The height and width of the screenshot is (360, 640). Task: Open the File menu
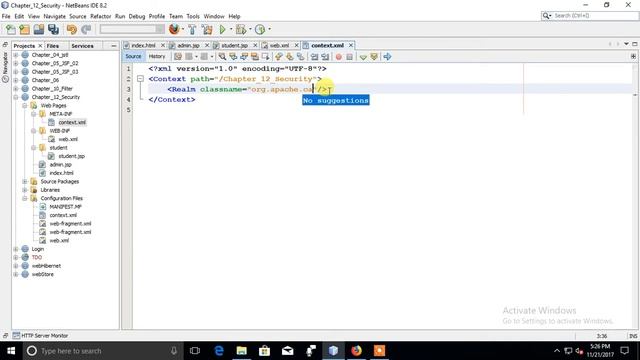click(x=6, y=16)
